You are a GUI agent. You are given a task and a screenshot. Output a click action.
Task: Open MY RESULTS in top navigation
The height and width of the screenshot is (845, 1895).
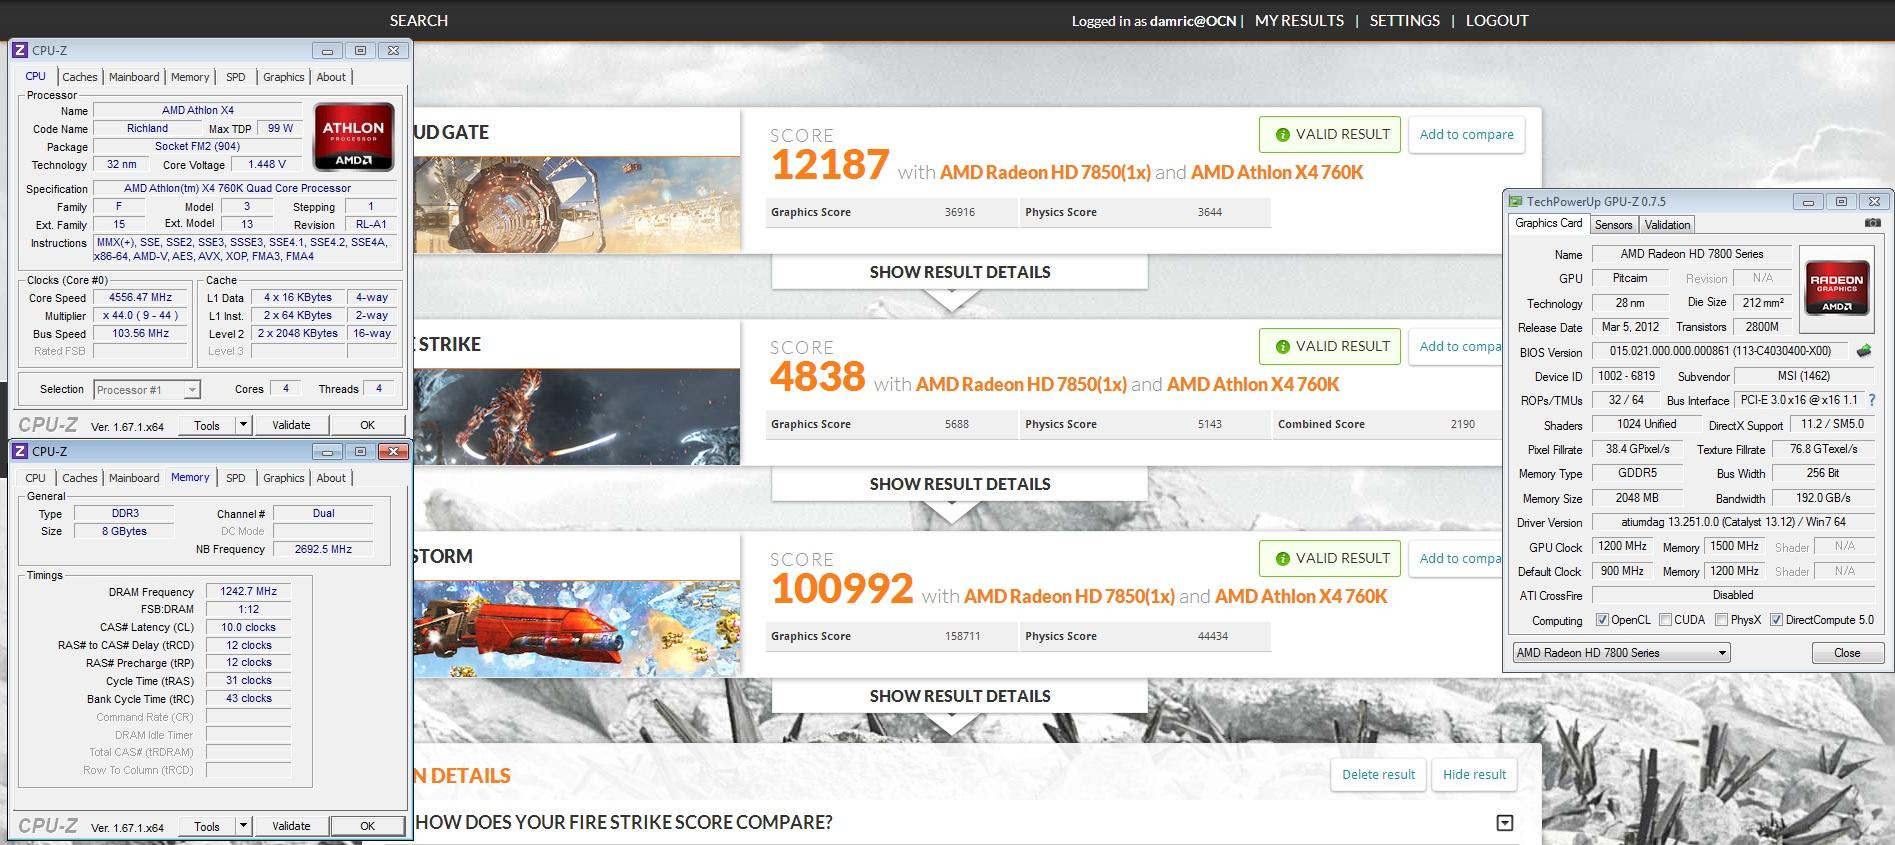point(1299,20)
